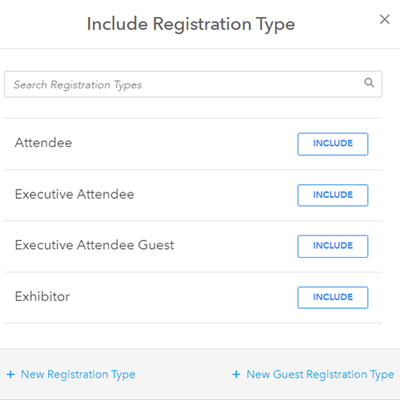The image size is (400, 400).
Task: Include the Attendee registration type
Action: click(x=333, y=144)
